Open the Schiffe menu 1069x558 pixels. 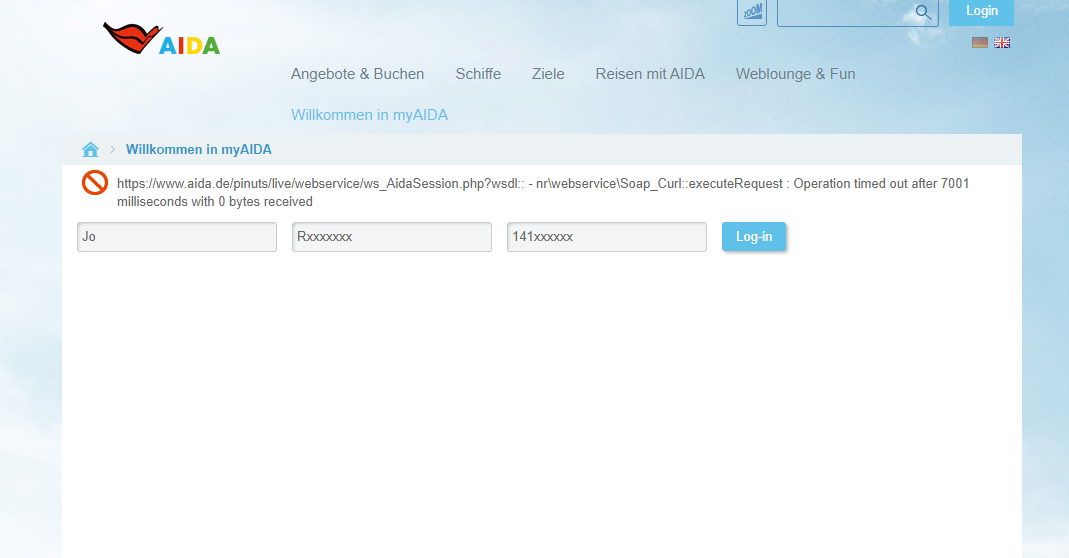478,74
